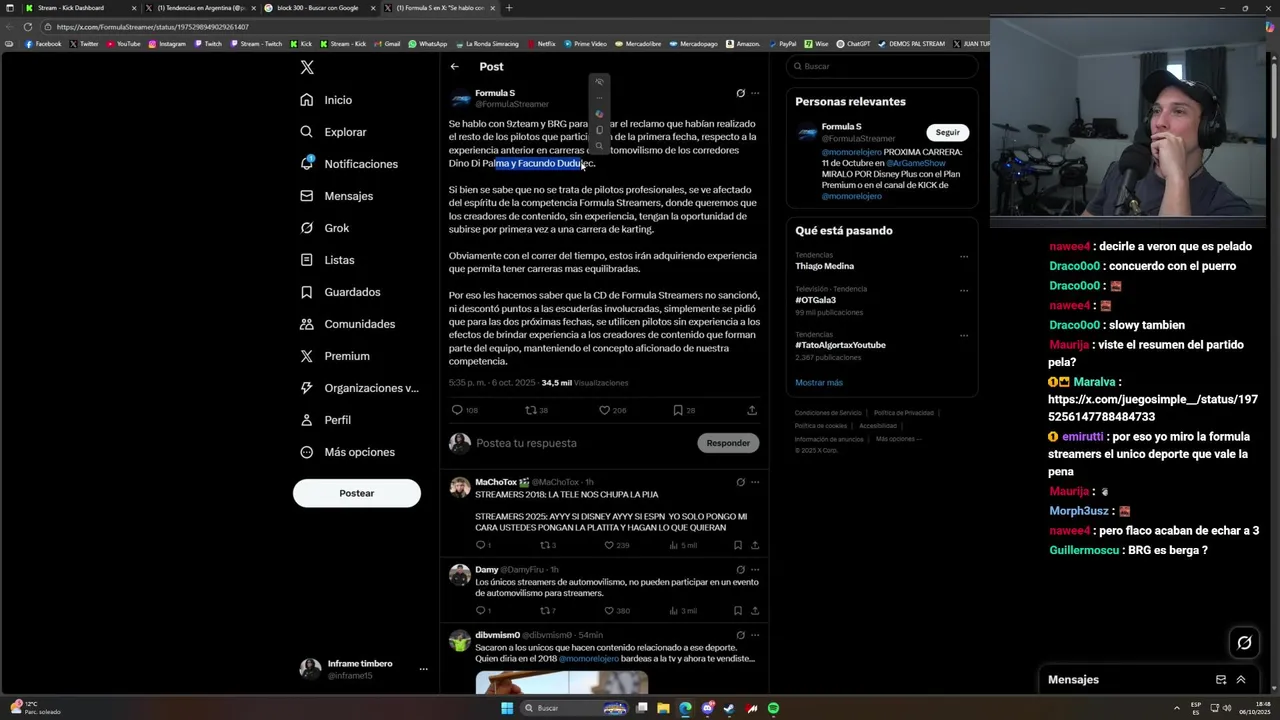Open Grok icon on MaChoTox's reply

[740, 482]
